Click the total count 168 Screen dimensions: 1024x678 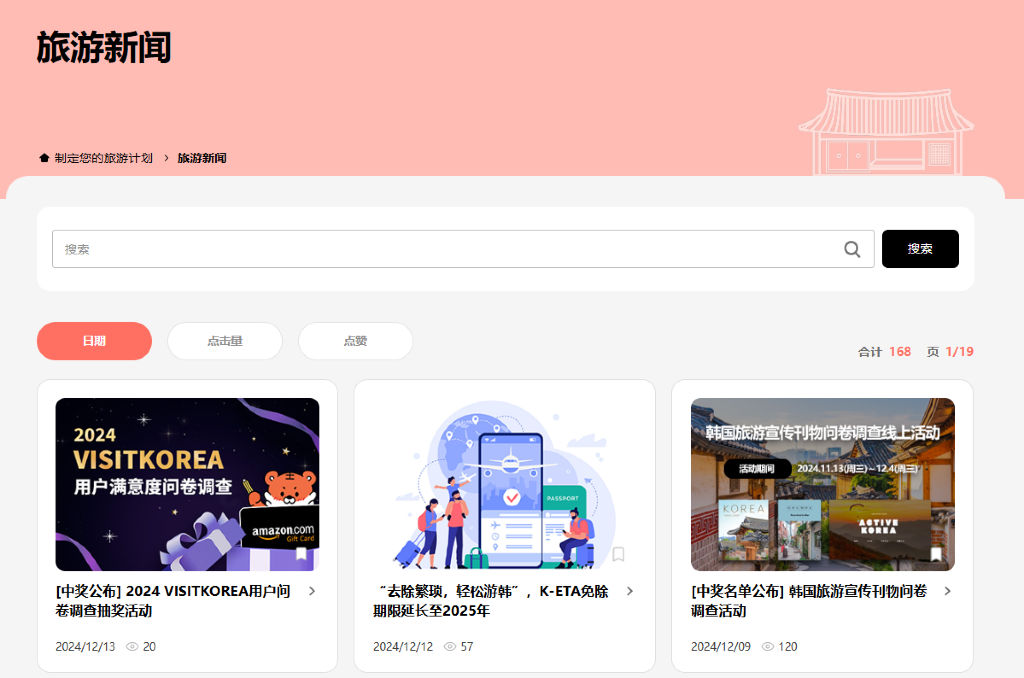(900, 351)
